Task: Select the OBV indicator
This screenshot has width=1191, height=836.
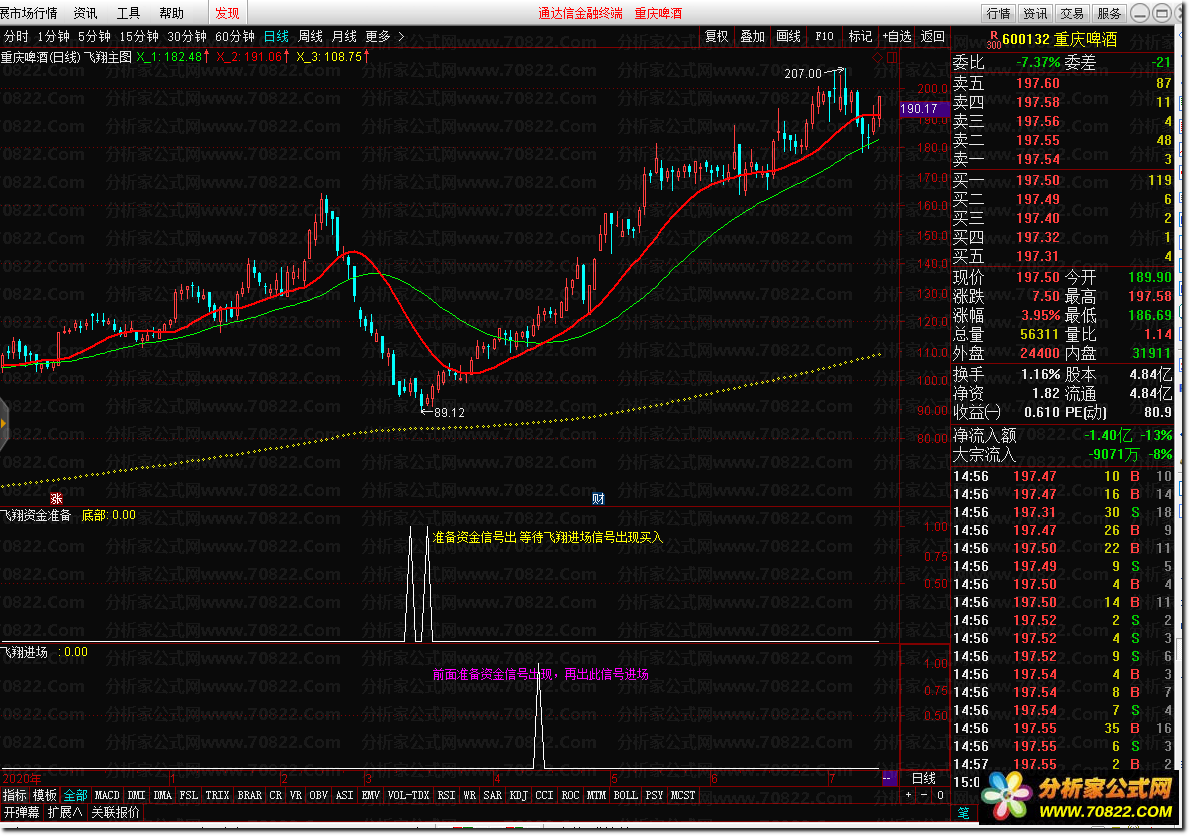Action: click(318, 795)
